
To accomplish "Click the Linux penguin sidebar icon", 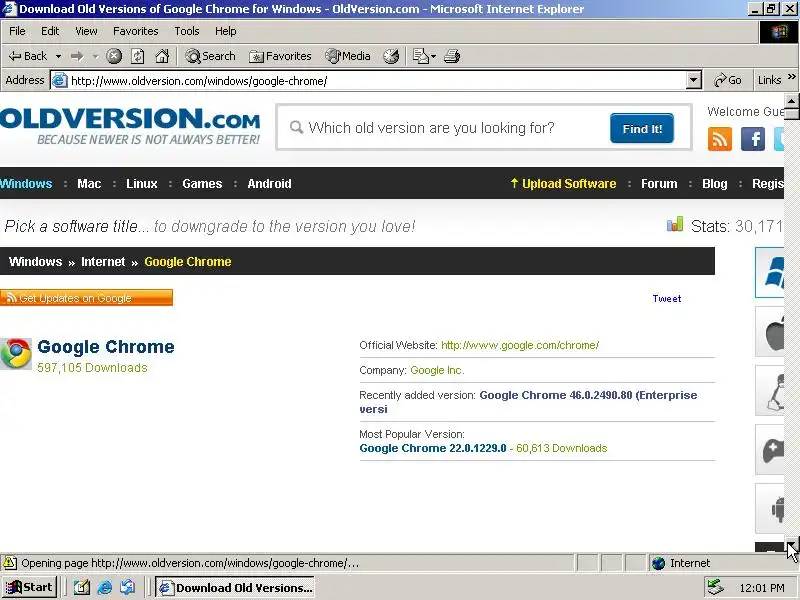I will [770, 391].
